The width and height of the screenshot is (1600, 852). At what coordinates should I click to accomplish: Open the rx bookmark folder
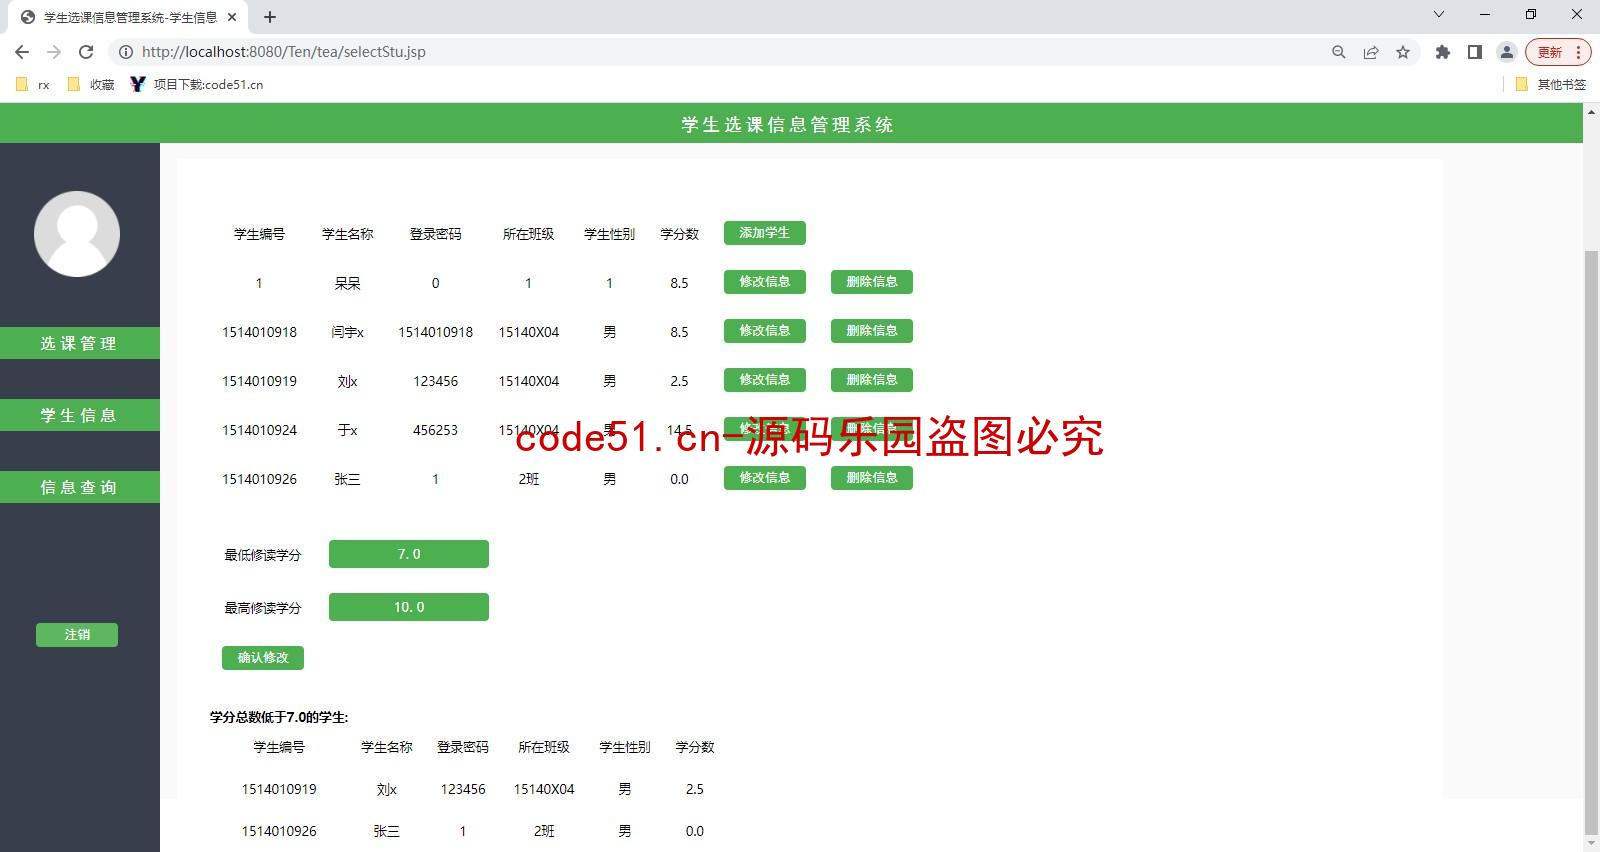click(x=33, y=85)
